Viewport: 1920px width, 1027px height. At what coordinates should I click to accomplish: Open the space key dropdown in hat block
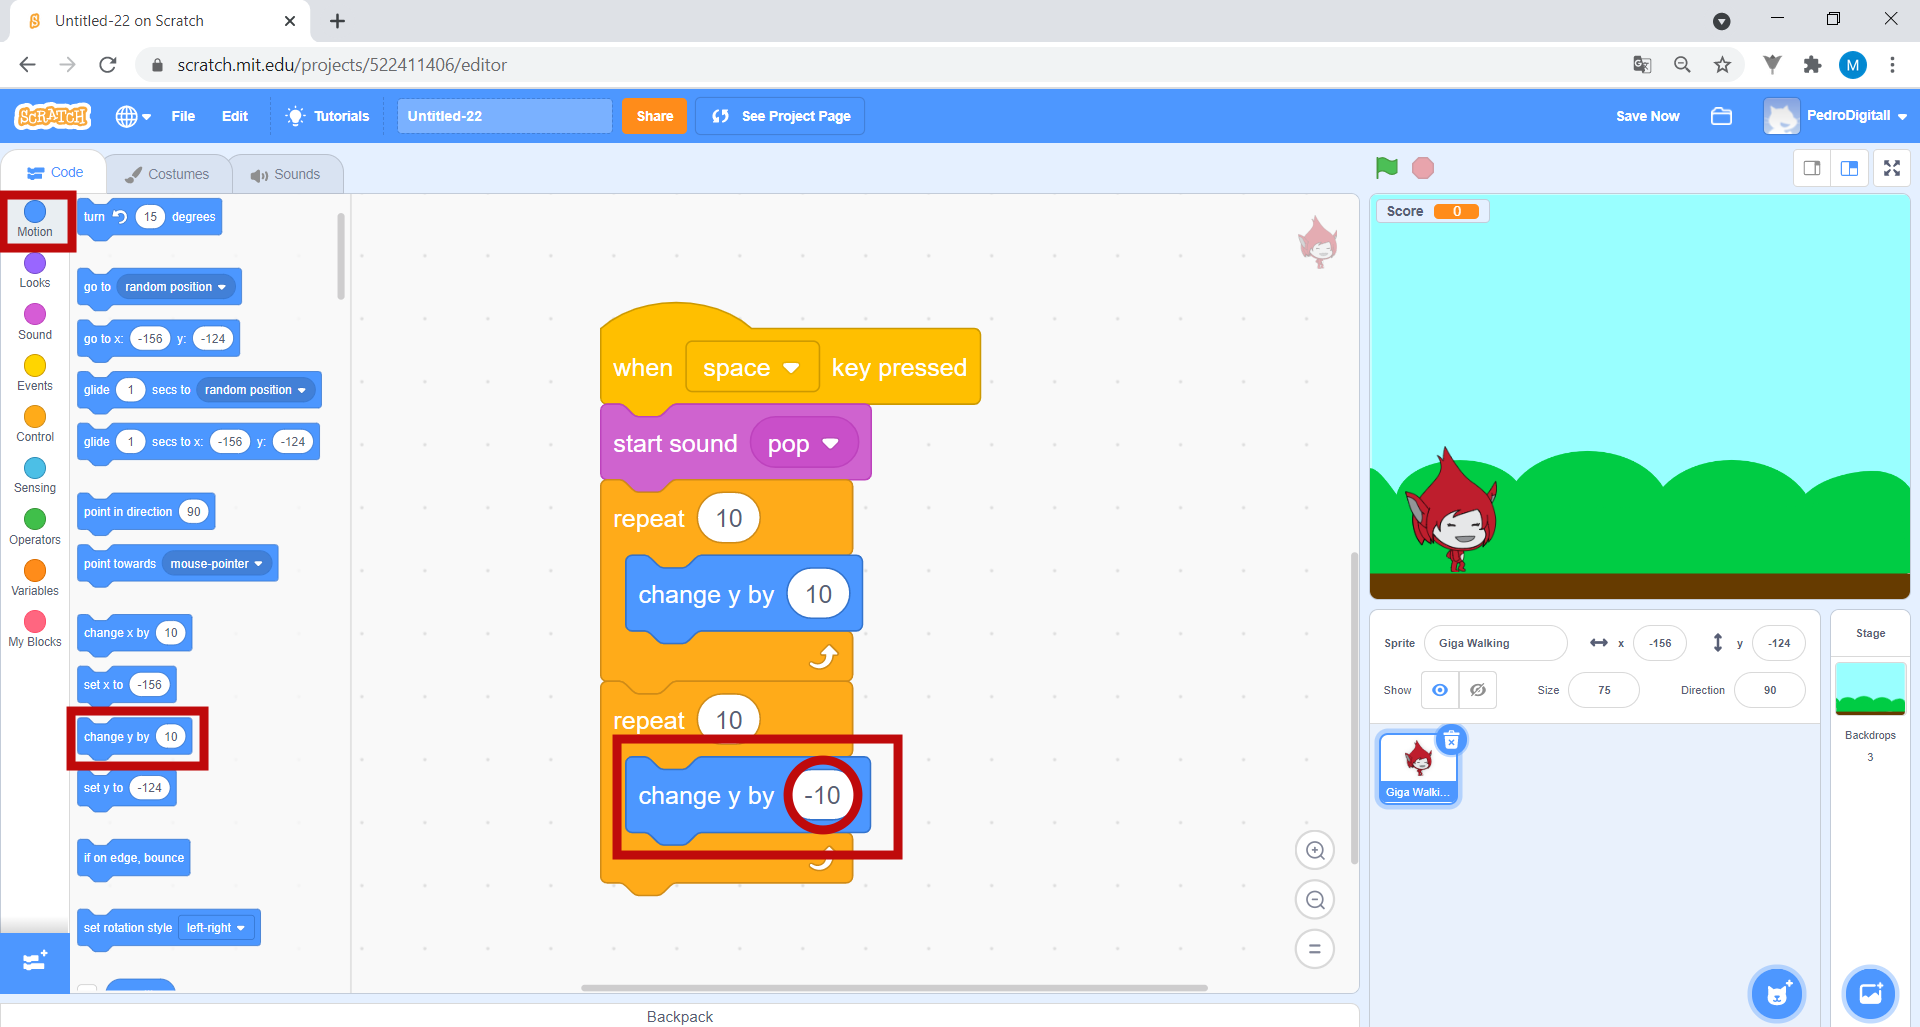click(752, 368)
